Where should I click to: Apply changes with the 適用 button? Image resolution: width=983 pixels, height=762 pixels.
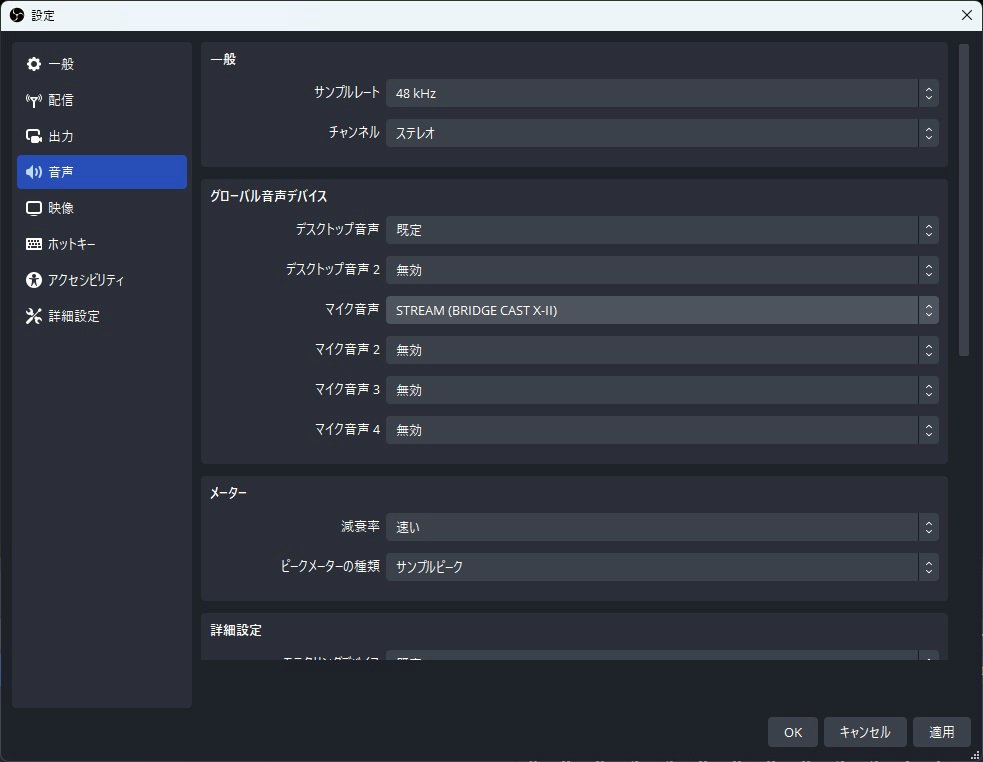click(x=941, y=732)
